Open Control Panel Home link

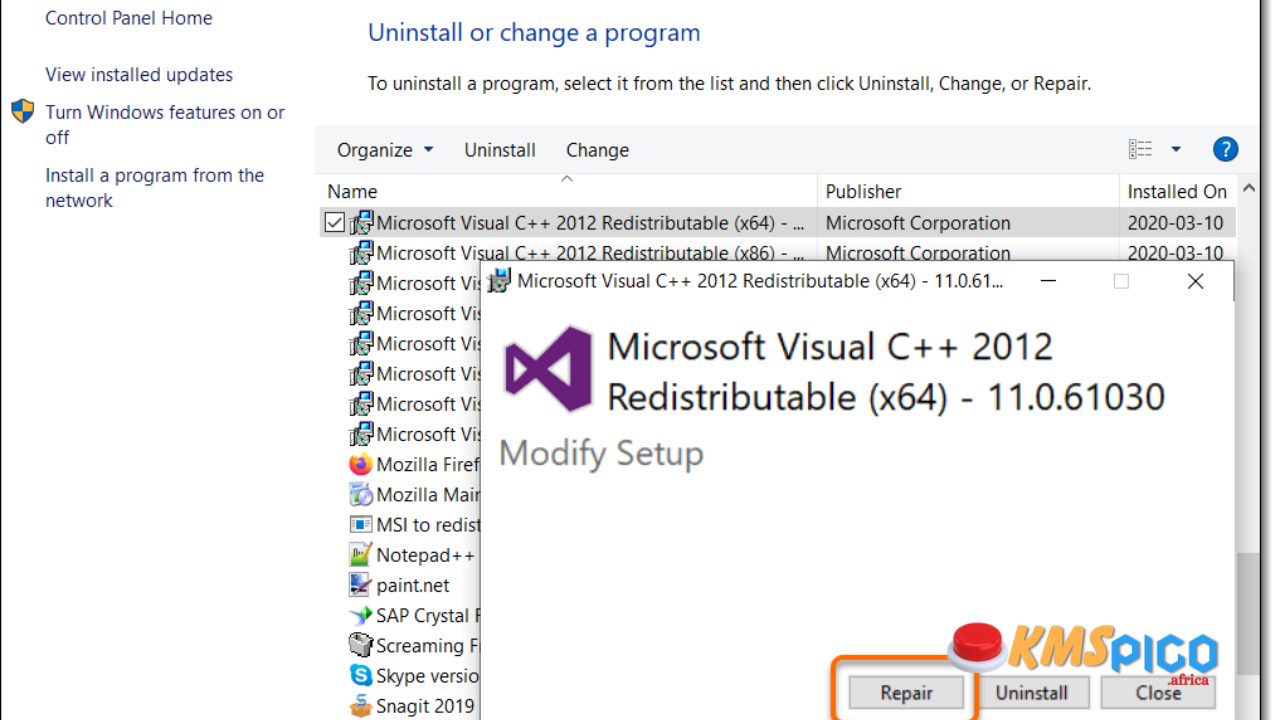[x=129, y=18]
